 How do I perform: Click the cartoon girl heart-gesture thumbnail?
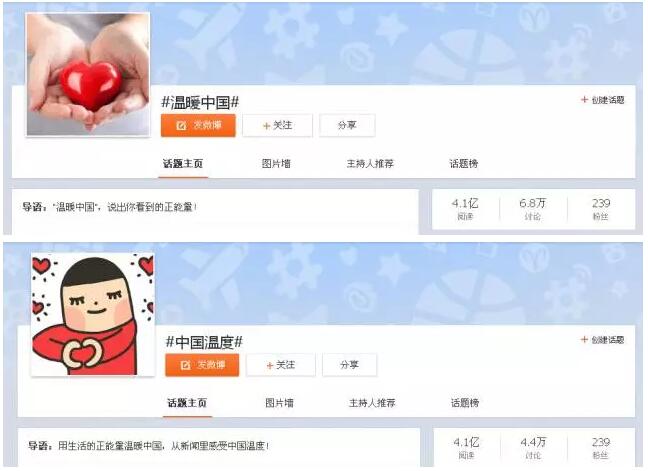[x=93, y=314]
